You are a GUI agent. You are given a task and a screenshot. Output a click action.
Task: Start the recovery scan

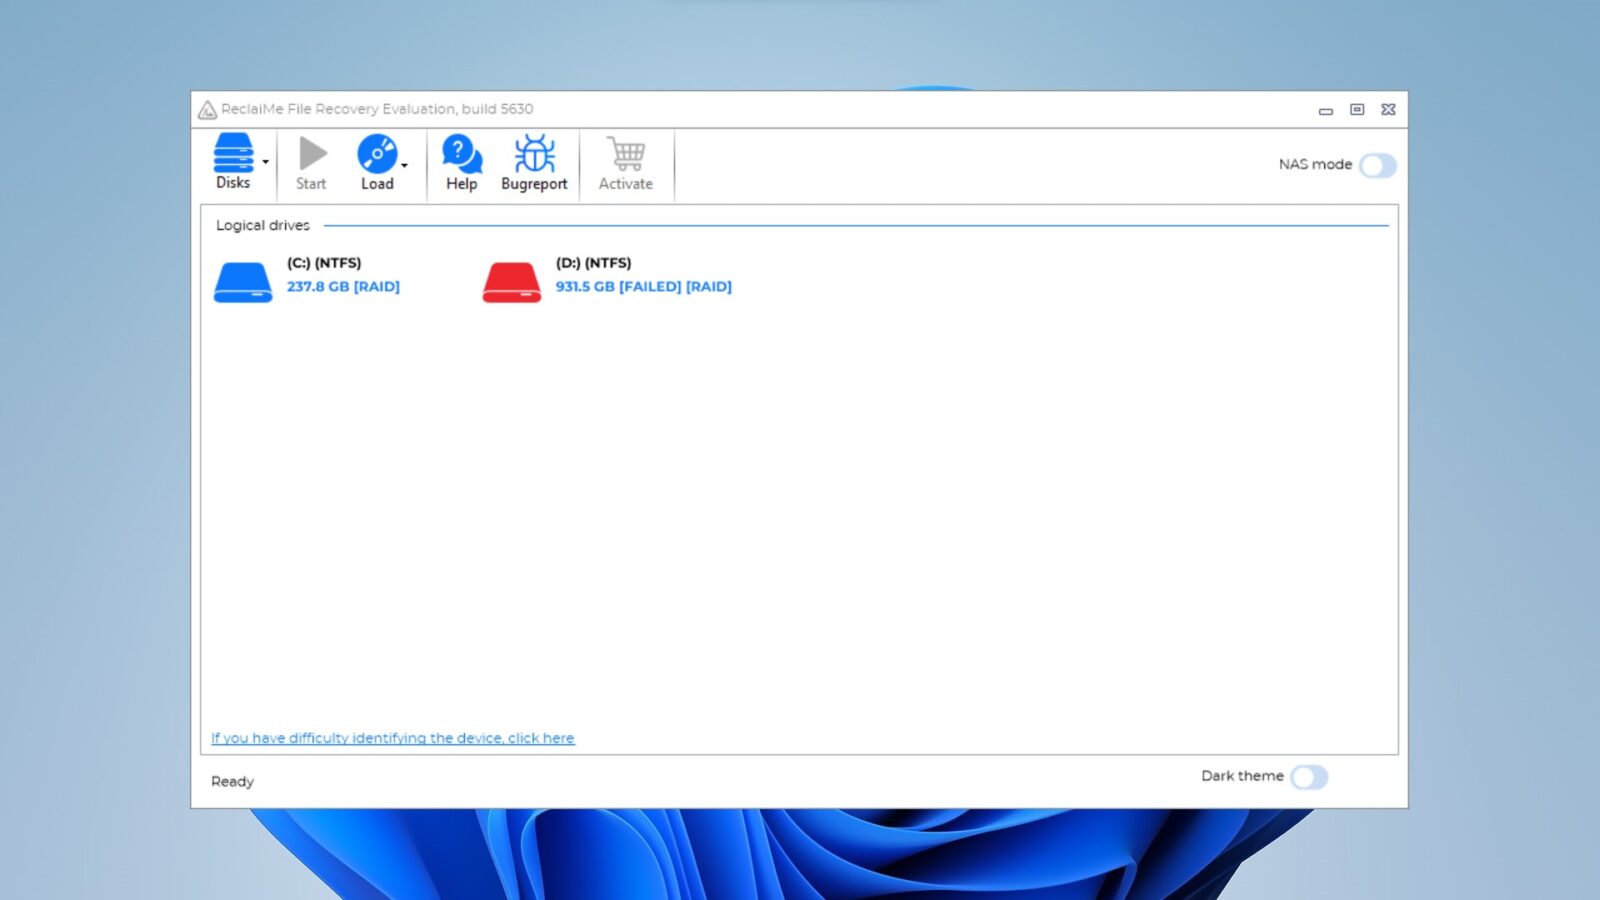click(x=310, y=162)
